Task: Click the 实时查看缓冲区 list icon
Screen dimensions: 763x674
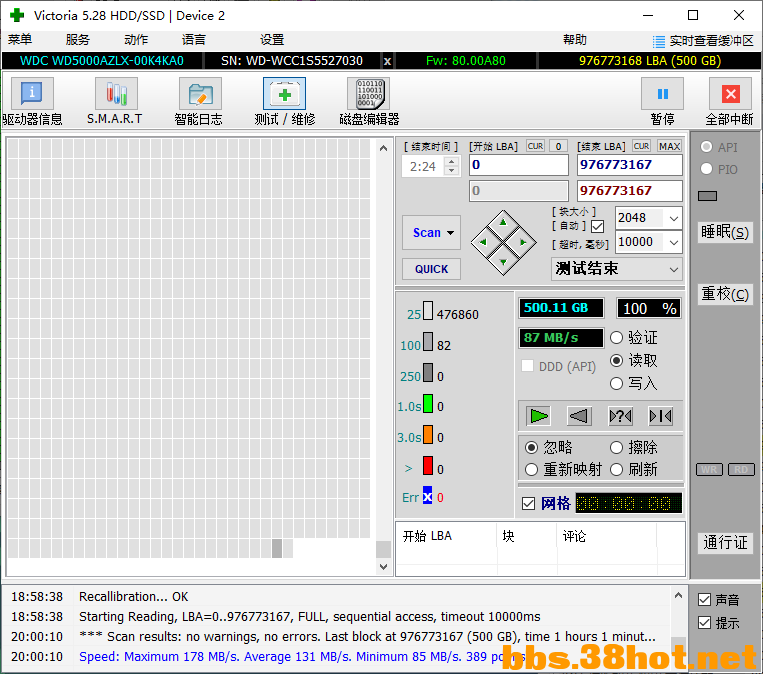Action: (x=658, y=41)
